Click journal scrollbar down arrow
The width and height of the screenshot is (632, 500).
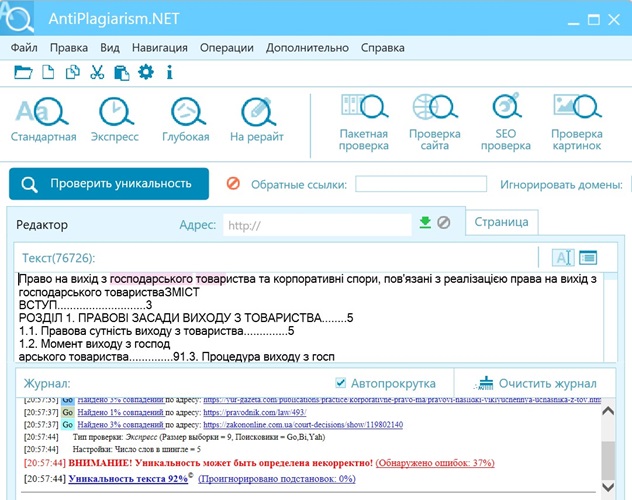click(x=607, y=487)
